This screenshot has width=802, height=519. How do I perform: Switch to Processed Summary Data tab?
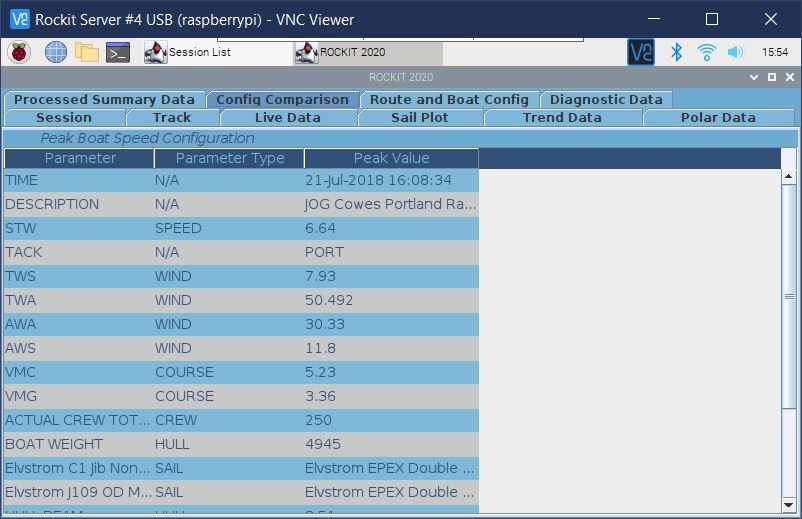click(x=104, y=99)
